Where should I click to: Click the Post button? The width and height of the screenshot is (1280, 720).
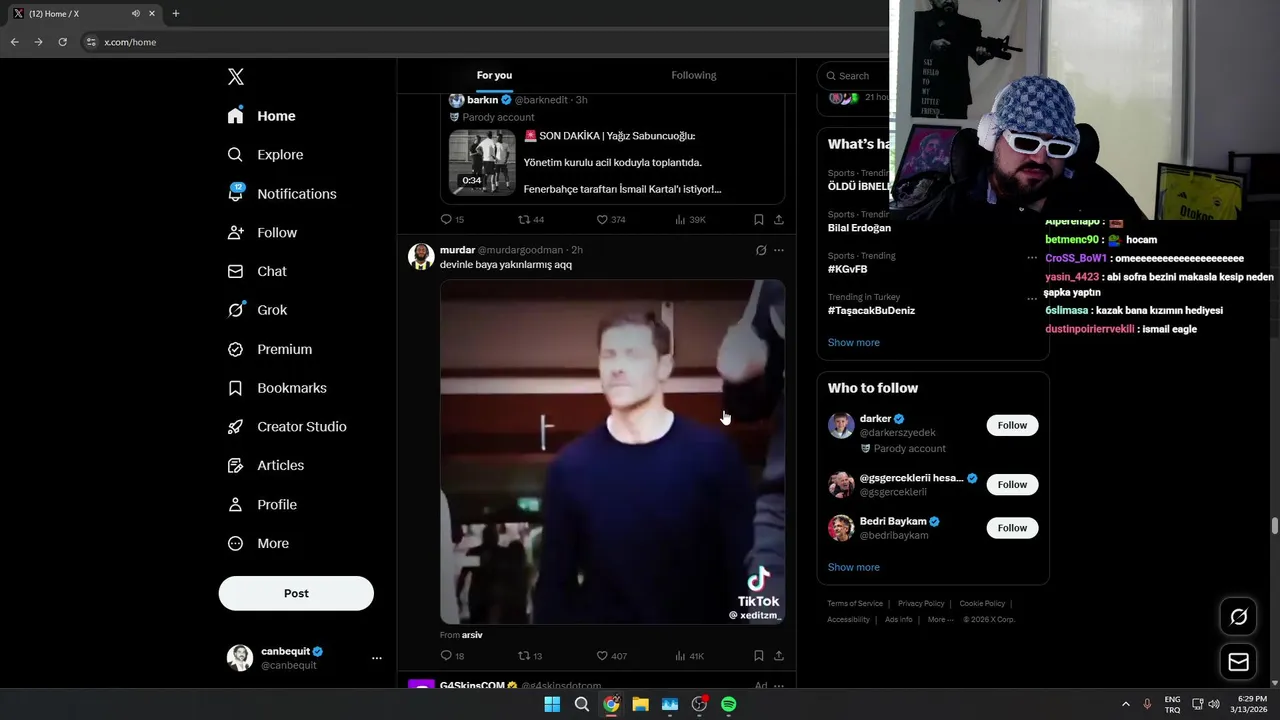[296, 593]
